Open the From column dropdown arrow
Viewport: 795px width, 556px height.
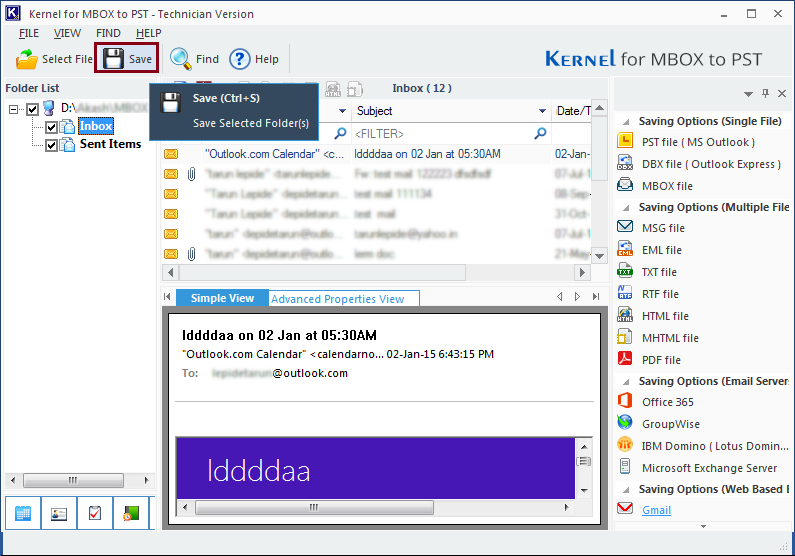[342, 111]
